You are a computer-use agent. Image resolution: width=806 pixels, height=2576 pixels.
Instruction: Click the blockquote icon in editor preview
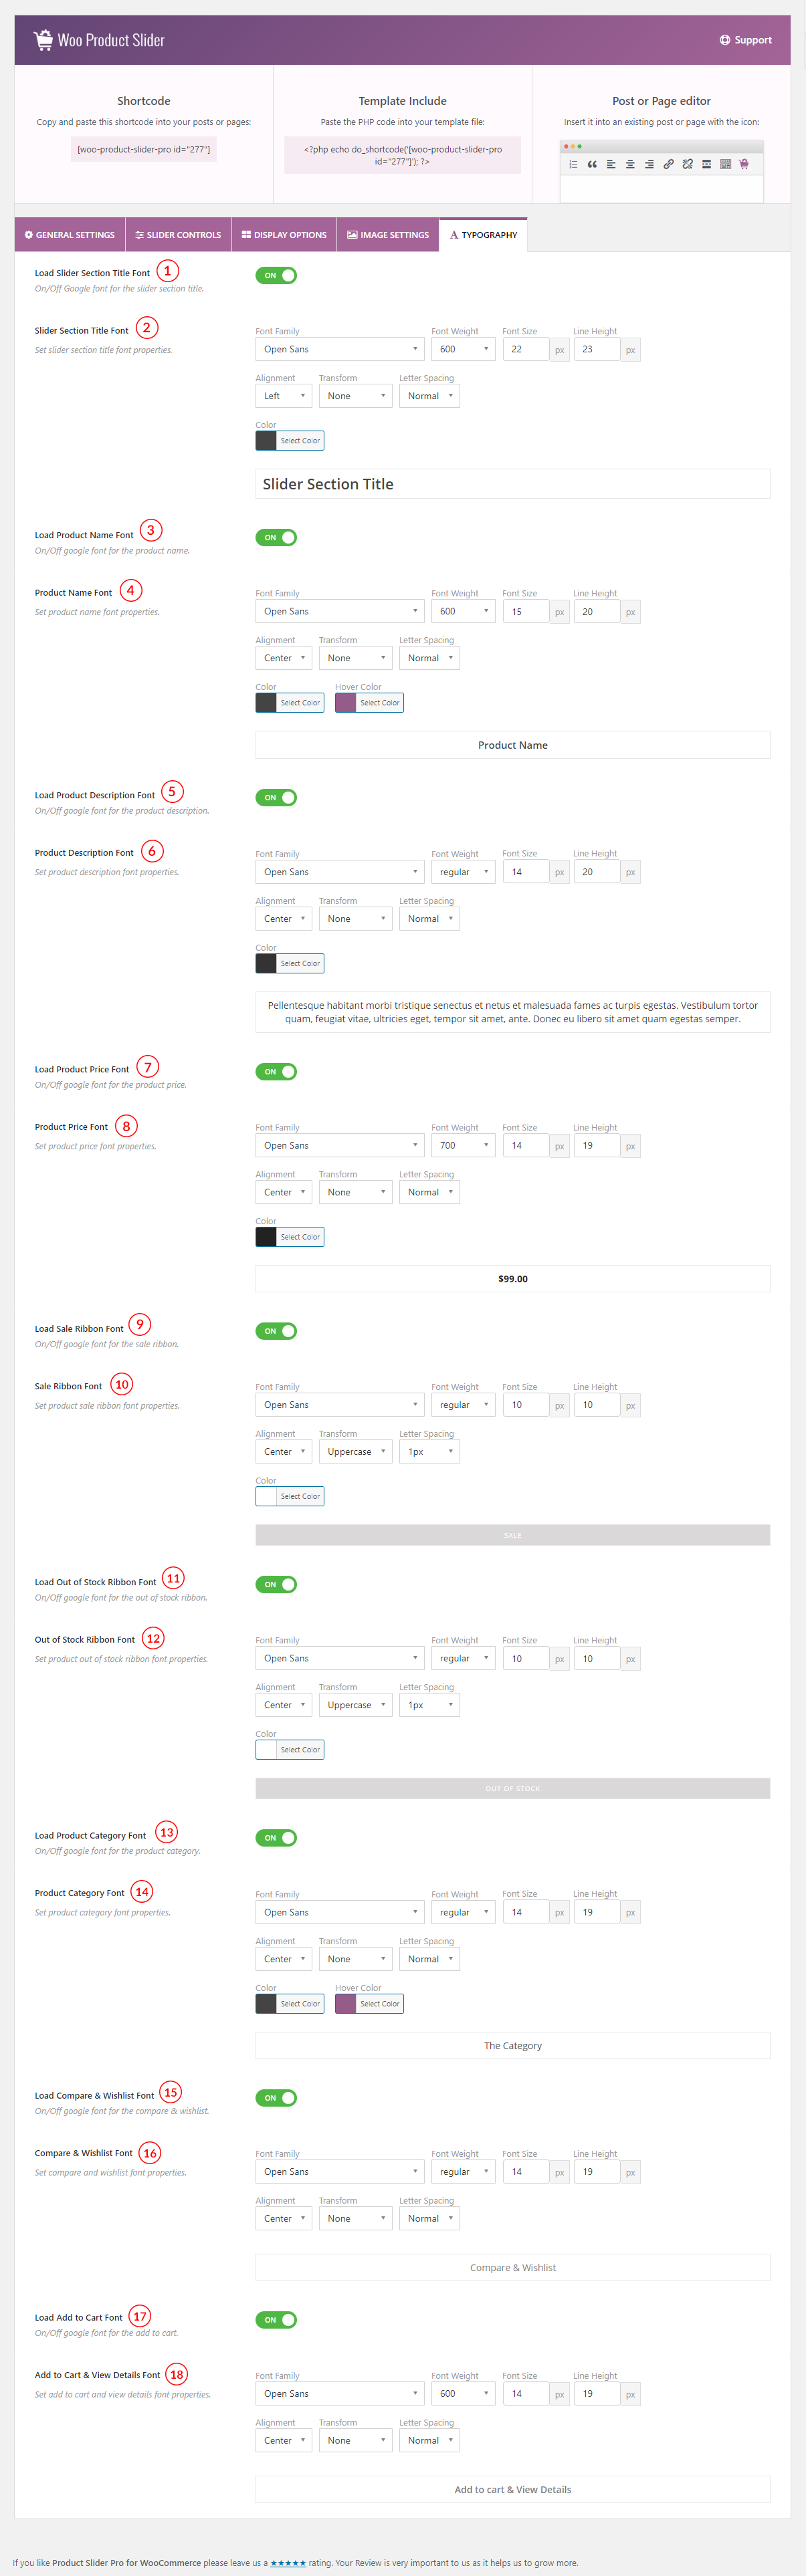coord(592,164)
